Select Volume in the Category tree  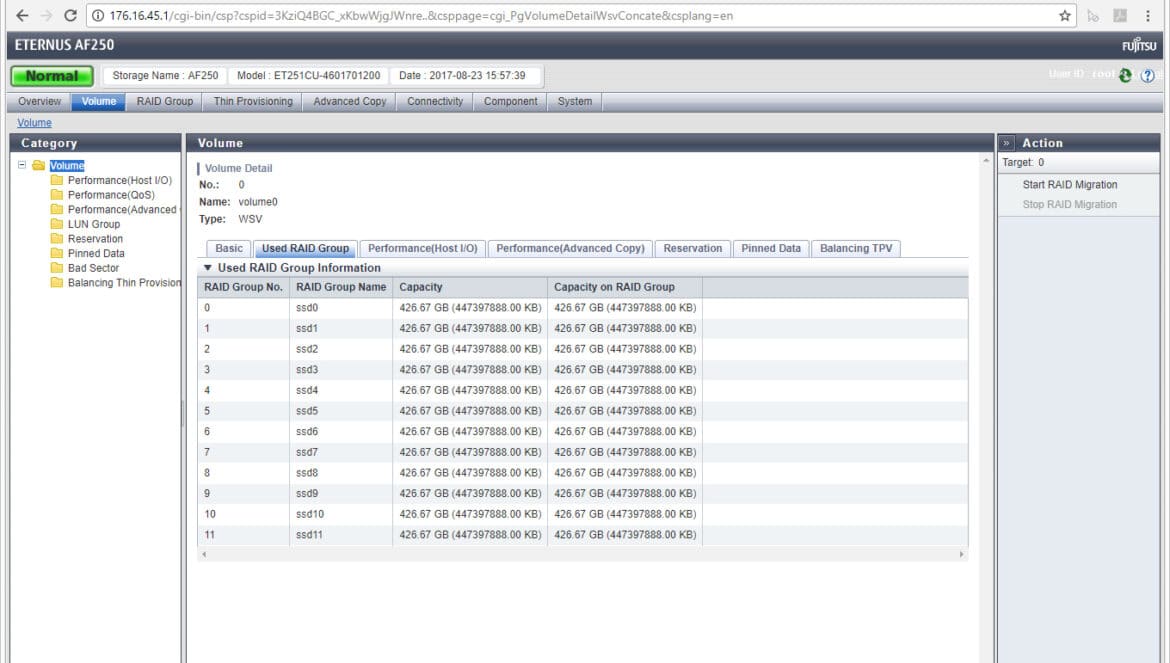click(x=67, y=166)
